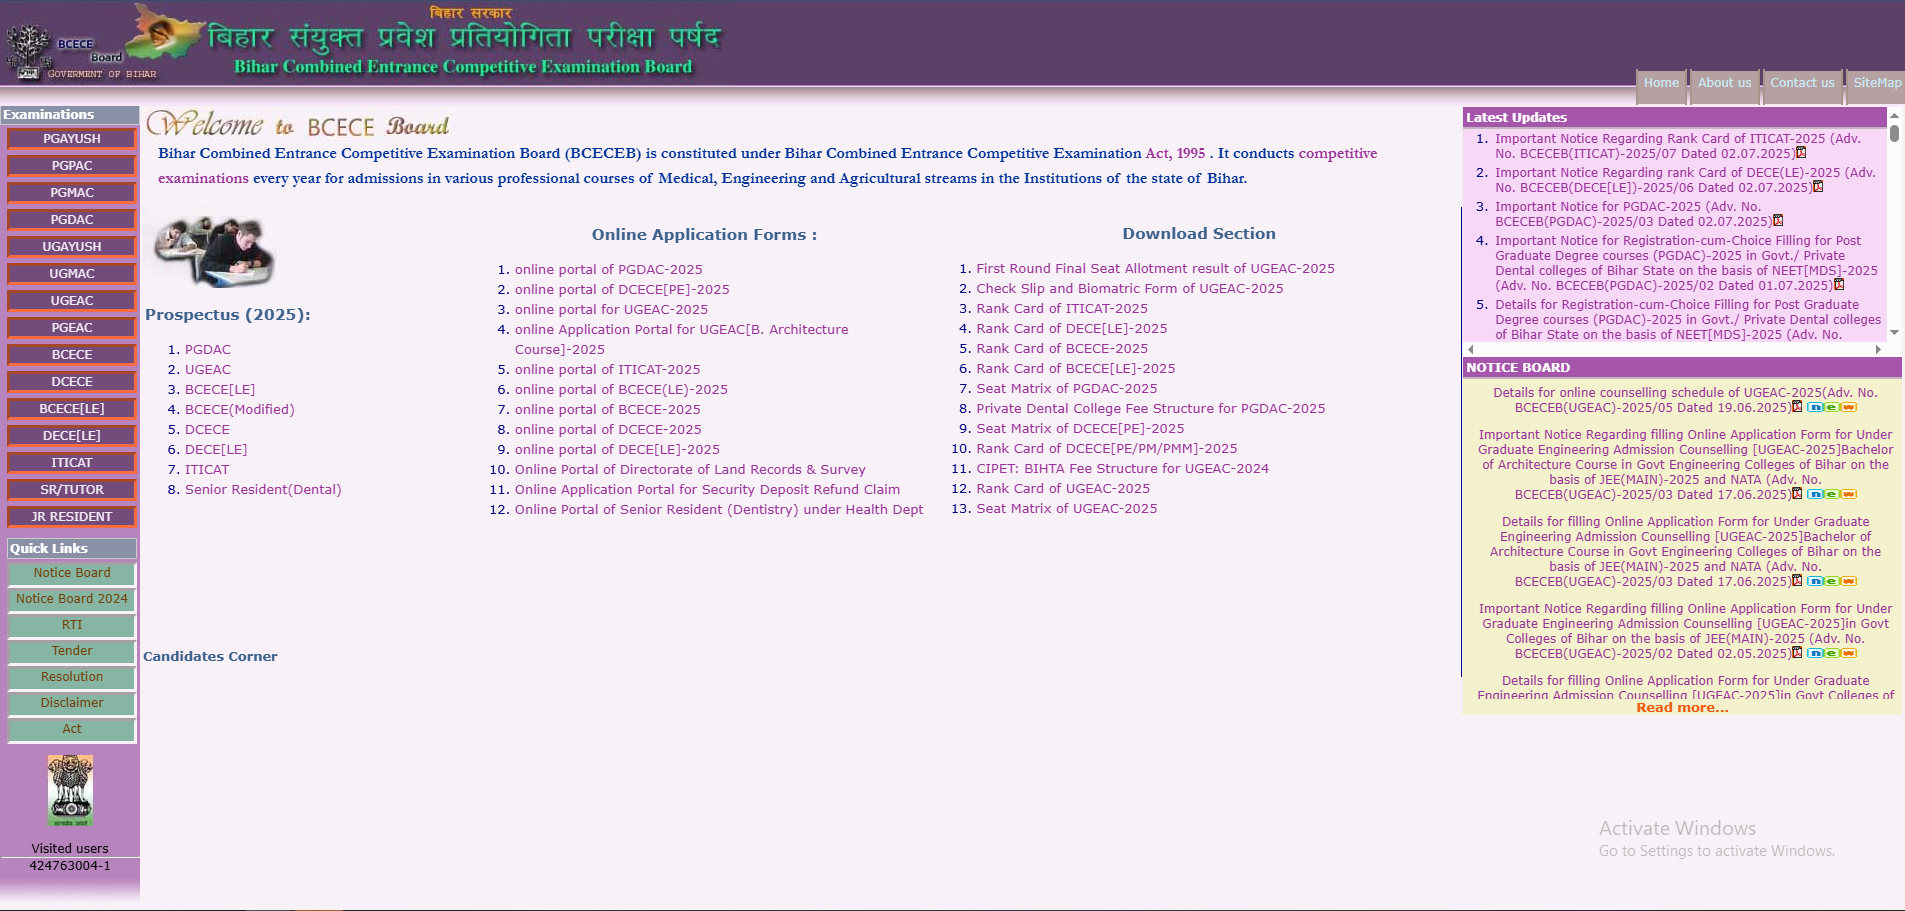This screenshot has width=1905, height=911.
Task: Click PDF icon on NEET[MDS]-2025 choice filling notice
Action: coord(1839,285)
